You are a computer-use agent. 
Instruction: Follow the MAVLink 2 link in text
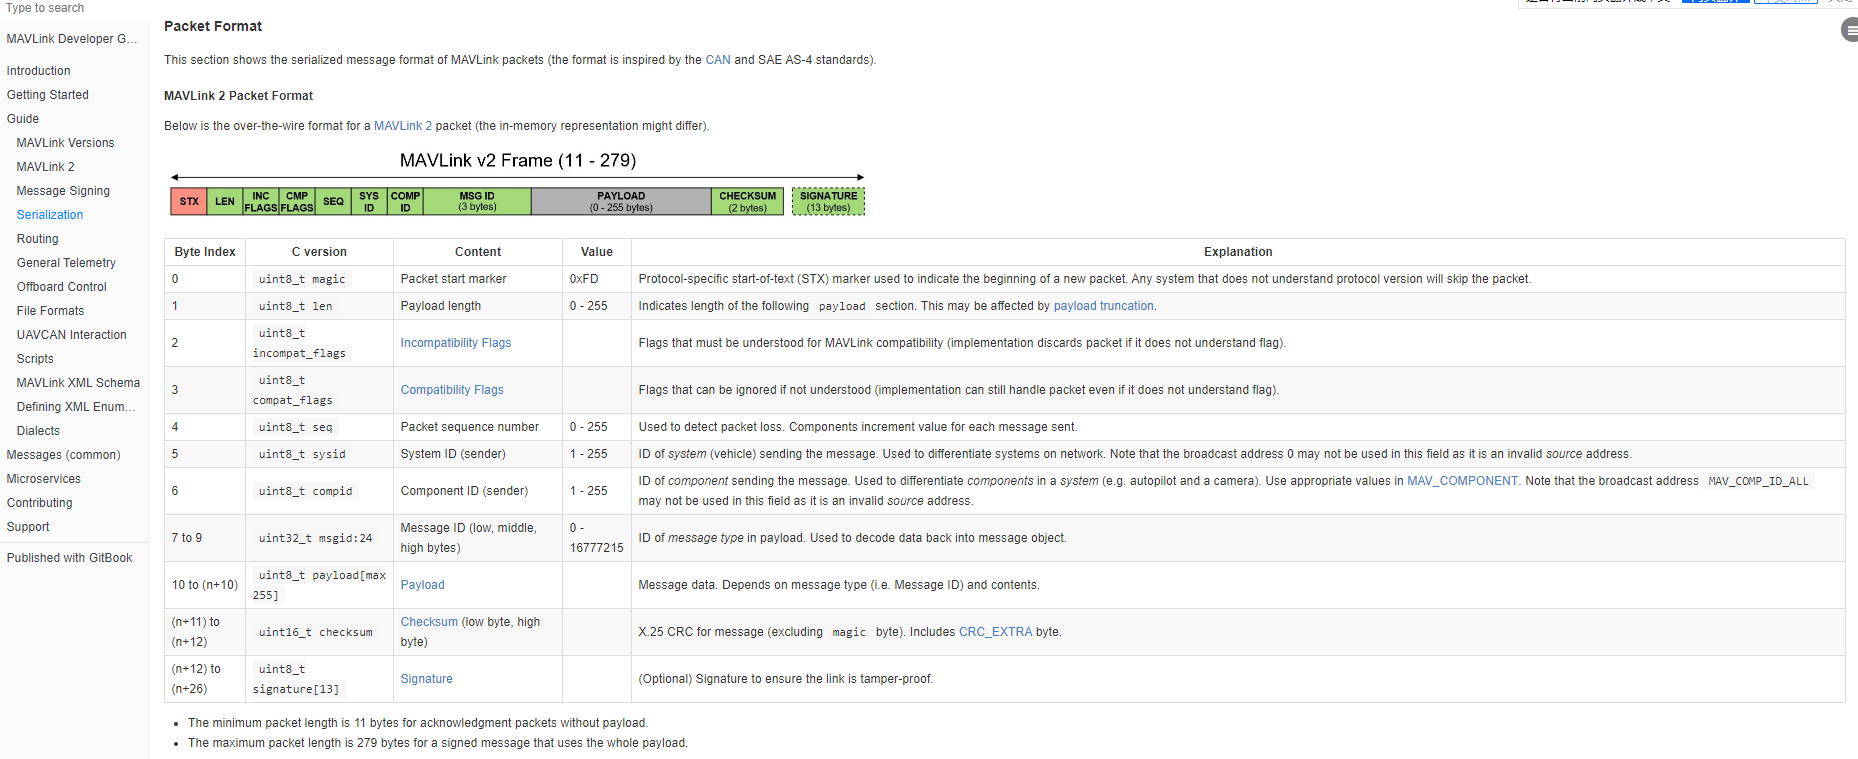tap(403, 126)
